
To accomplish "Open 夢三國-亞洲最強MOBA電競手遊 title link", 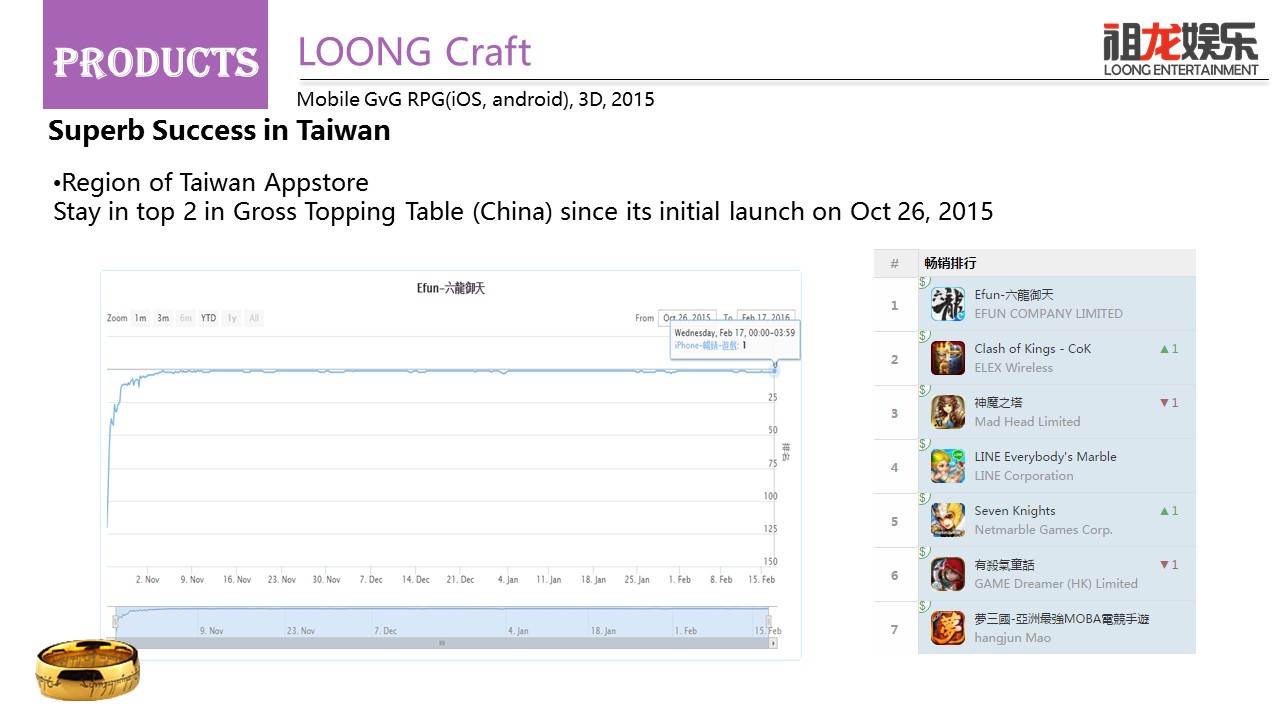I will 1062,619.
